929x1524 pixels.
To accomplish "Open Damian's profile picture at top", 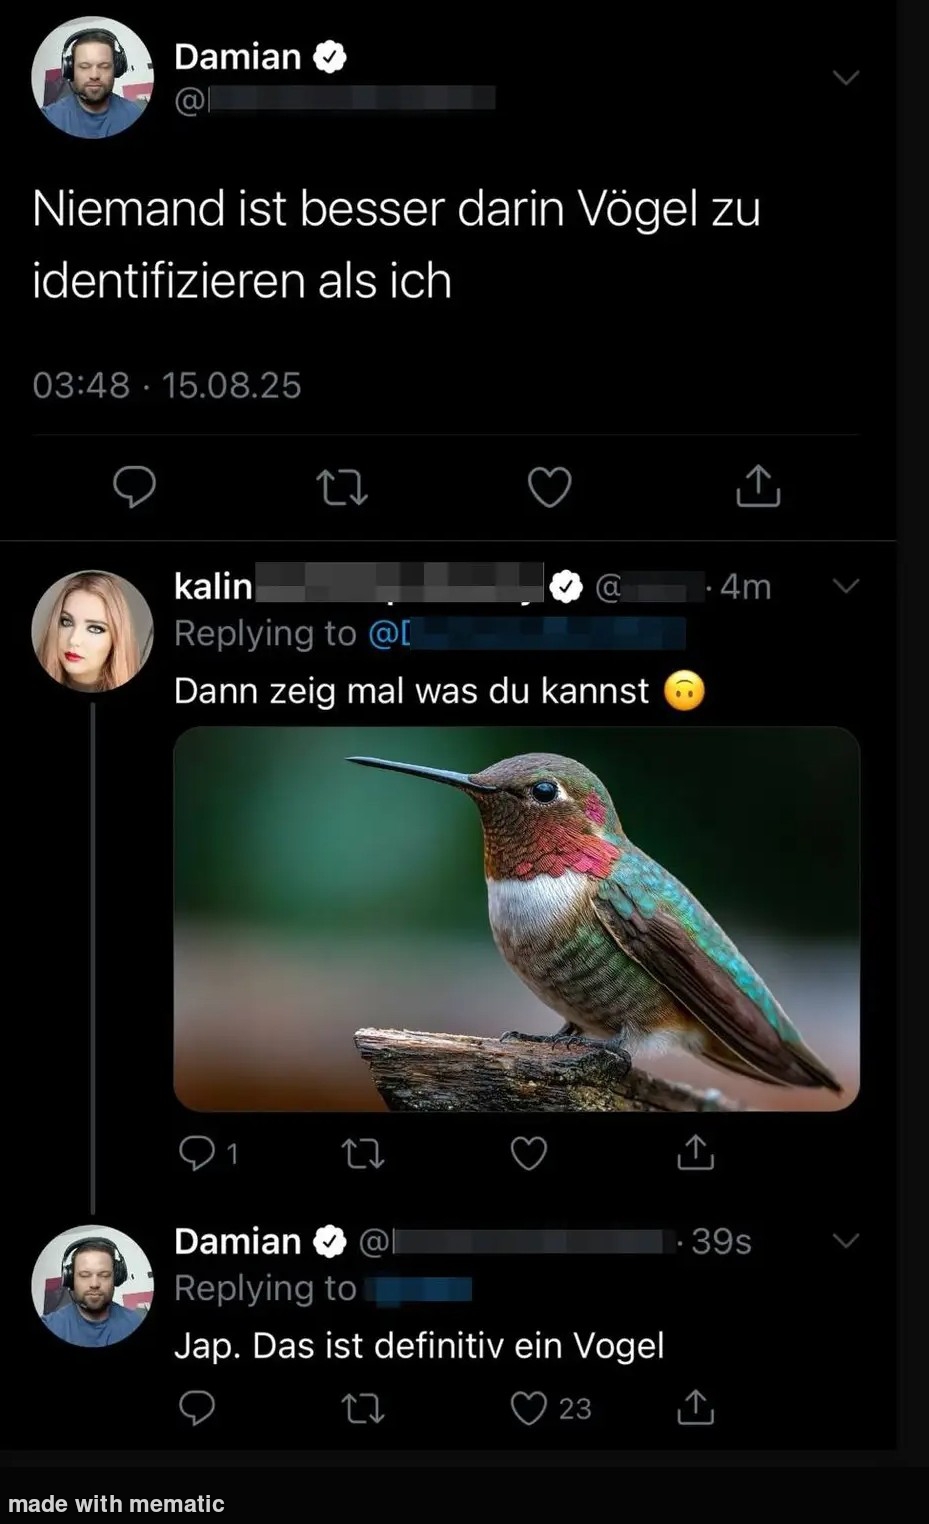I will [92, 77].
